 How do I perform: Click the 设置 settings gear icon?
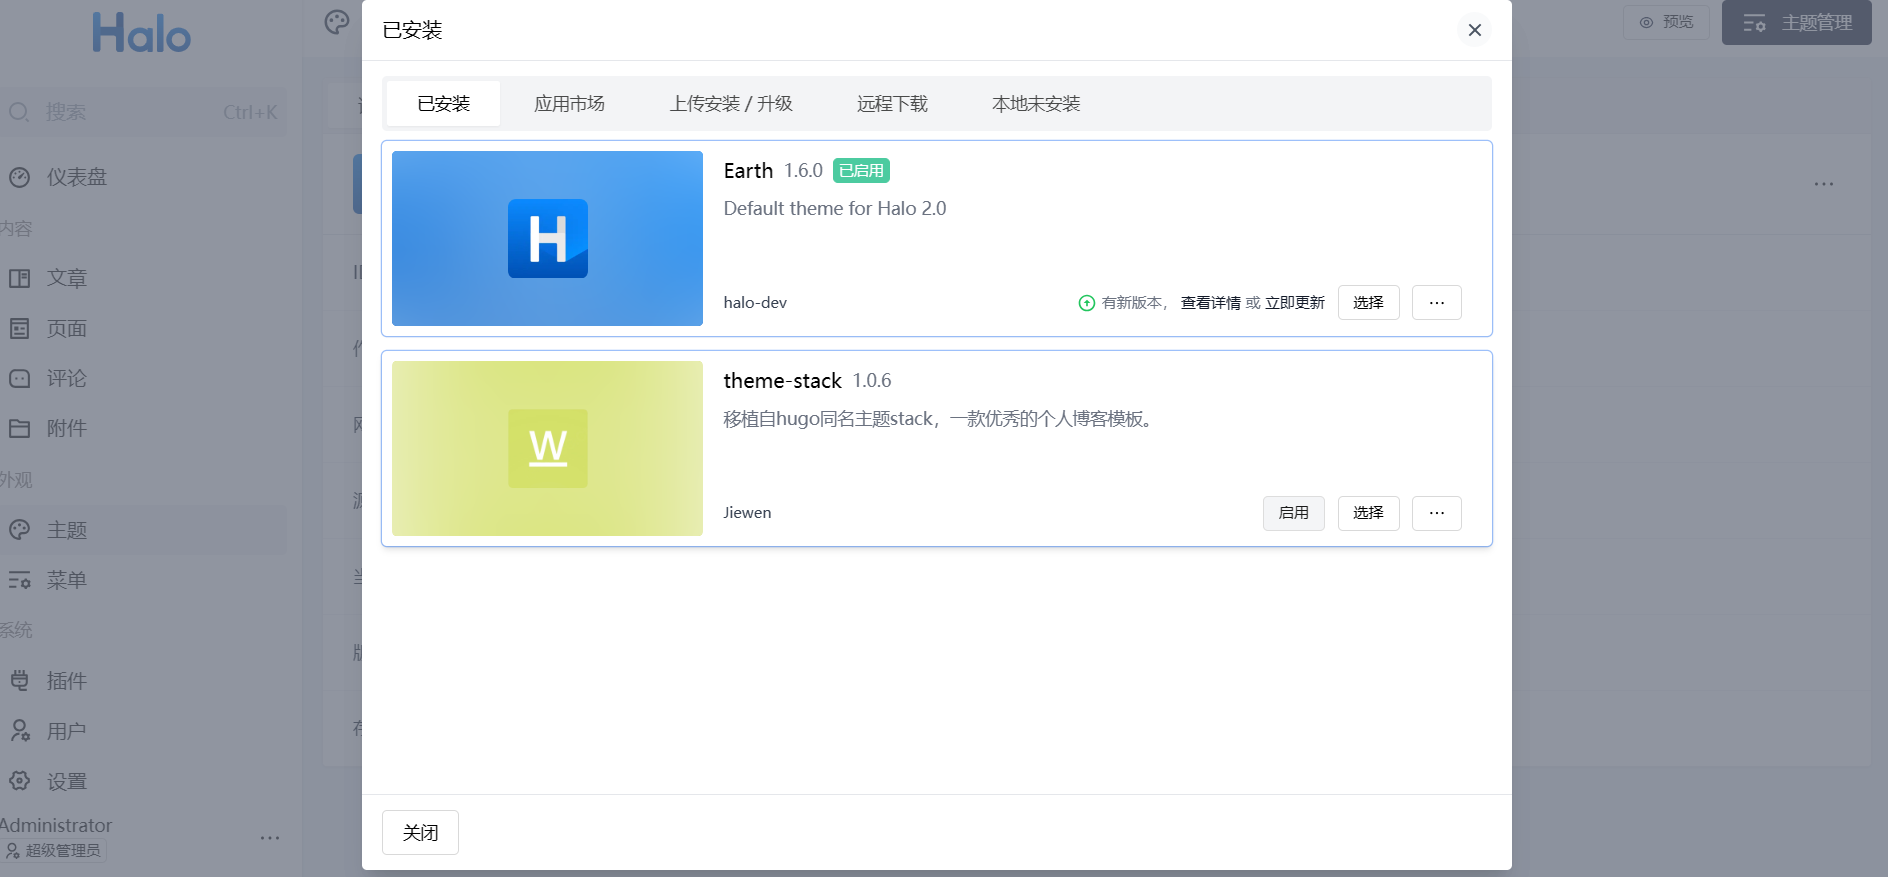click(20, 781)
